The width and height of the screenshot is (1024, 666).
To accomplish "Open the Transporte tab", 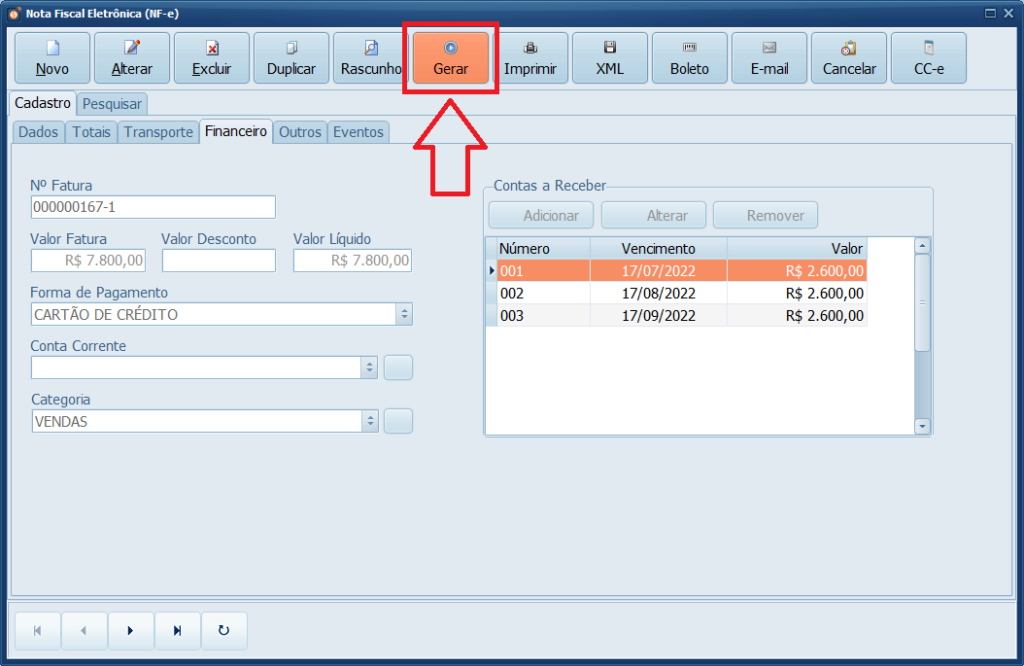I will click(x=158, y=132).
